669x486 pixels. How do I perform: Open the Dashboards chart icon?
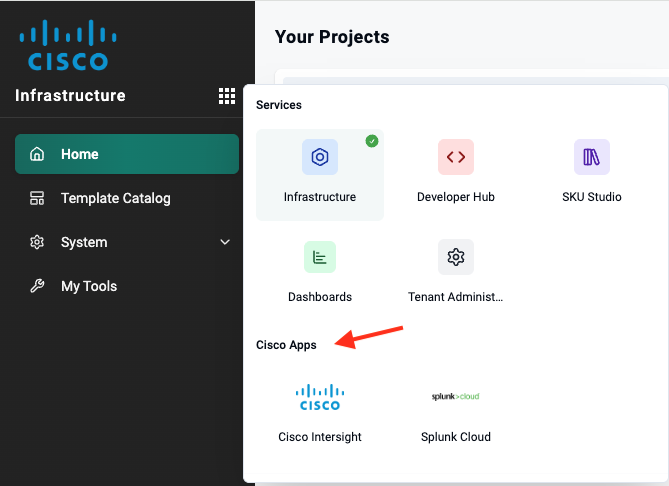pyautogui.click(x=320, y=257)
